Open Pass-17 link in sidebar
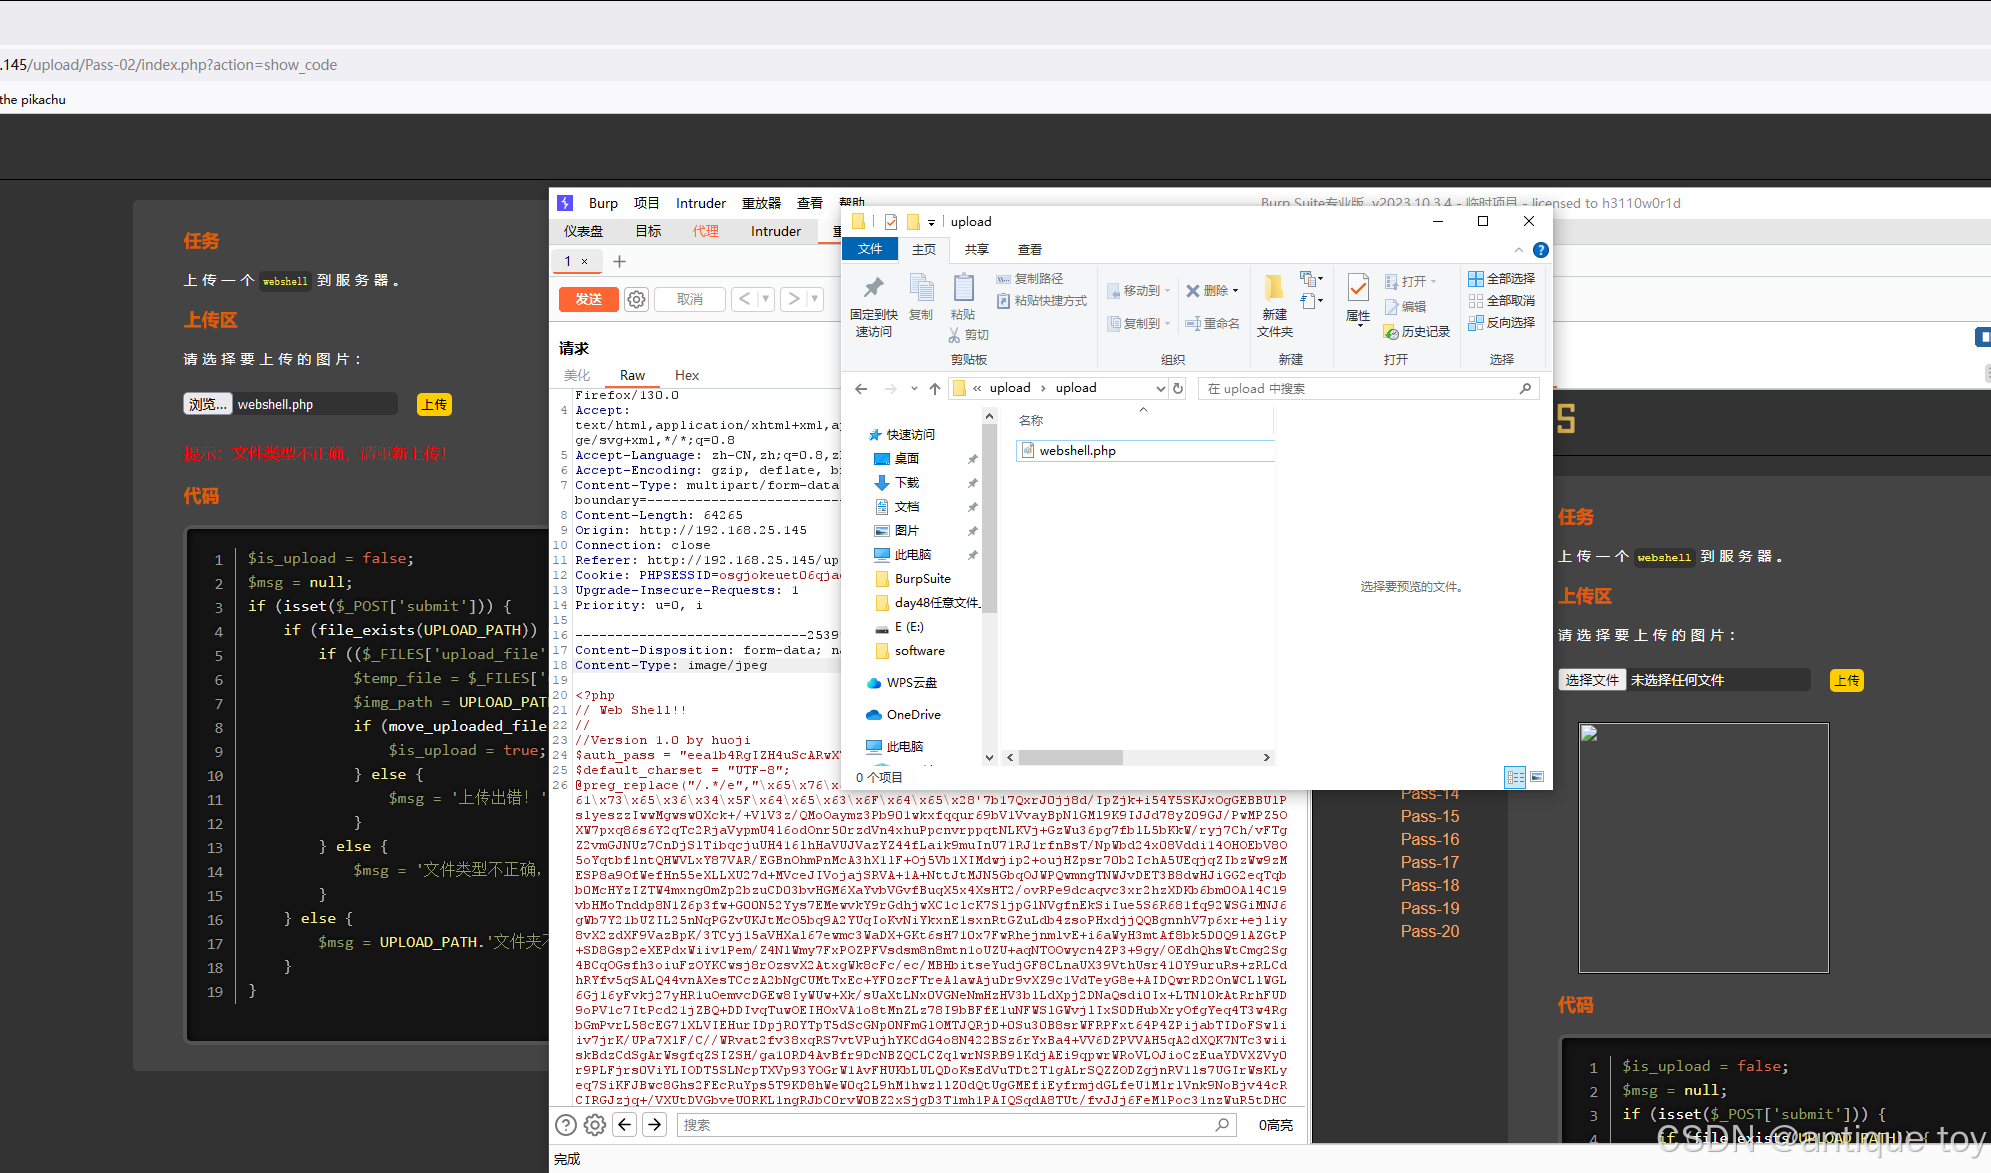The height and width of the screenshot is (1173, 1991). coord(1429,862)
